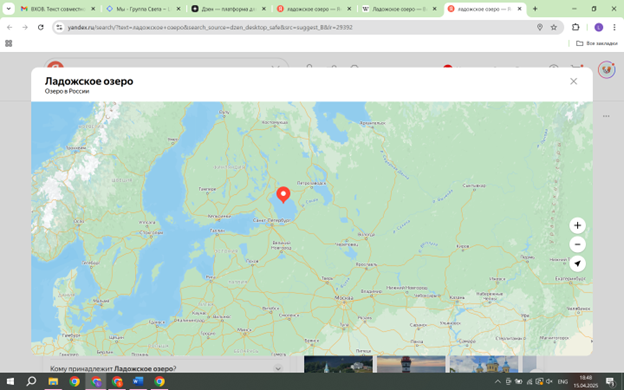
Task: Open Microsoft Word from the taskbar
Action: click(x=138, y=381)
